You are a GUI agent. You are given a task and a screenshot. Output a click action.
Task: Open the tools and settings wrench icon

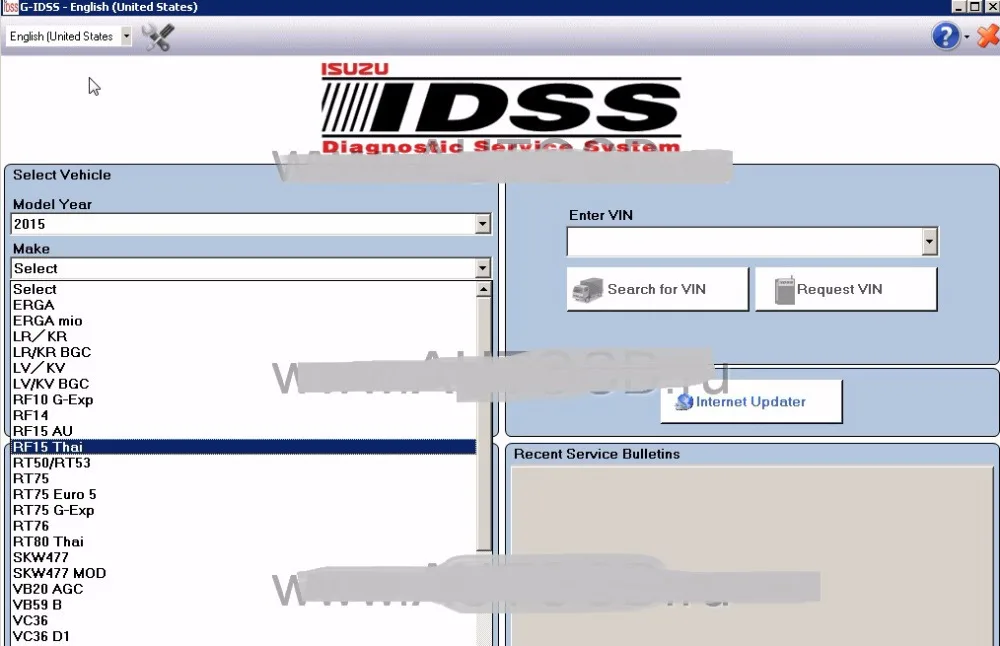(158, 37)
